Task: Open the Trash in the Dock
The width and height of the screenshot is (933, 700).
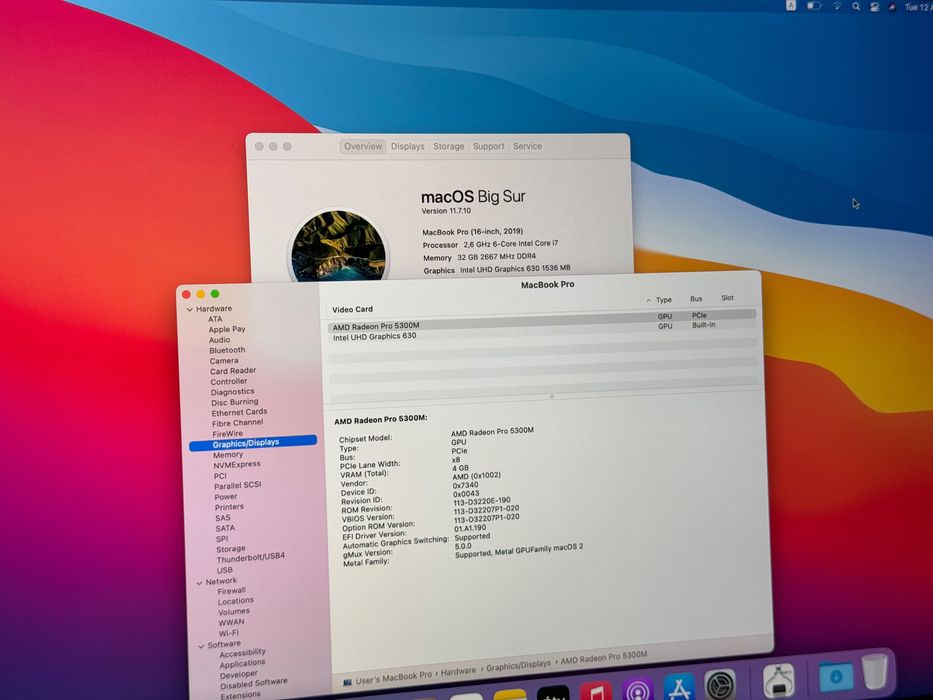Action: (x=874, y=671)
